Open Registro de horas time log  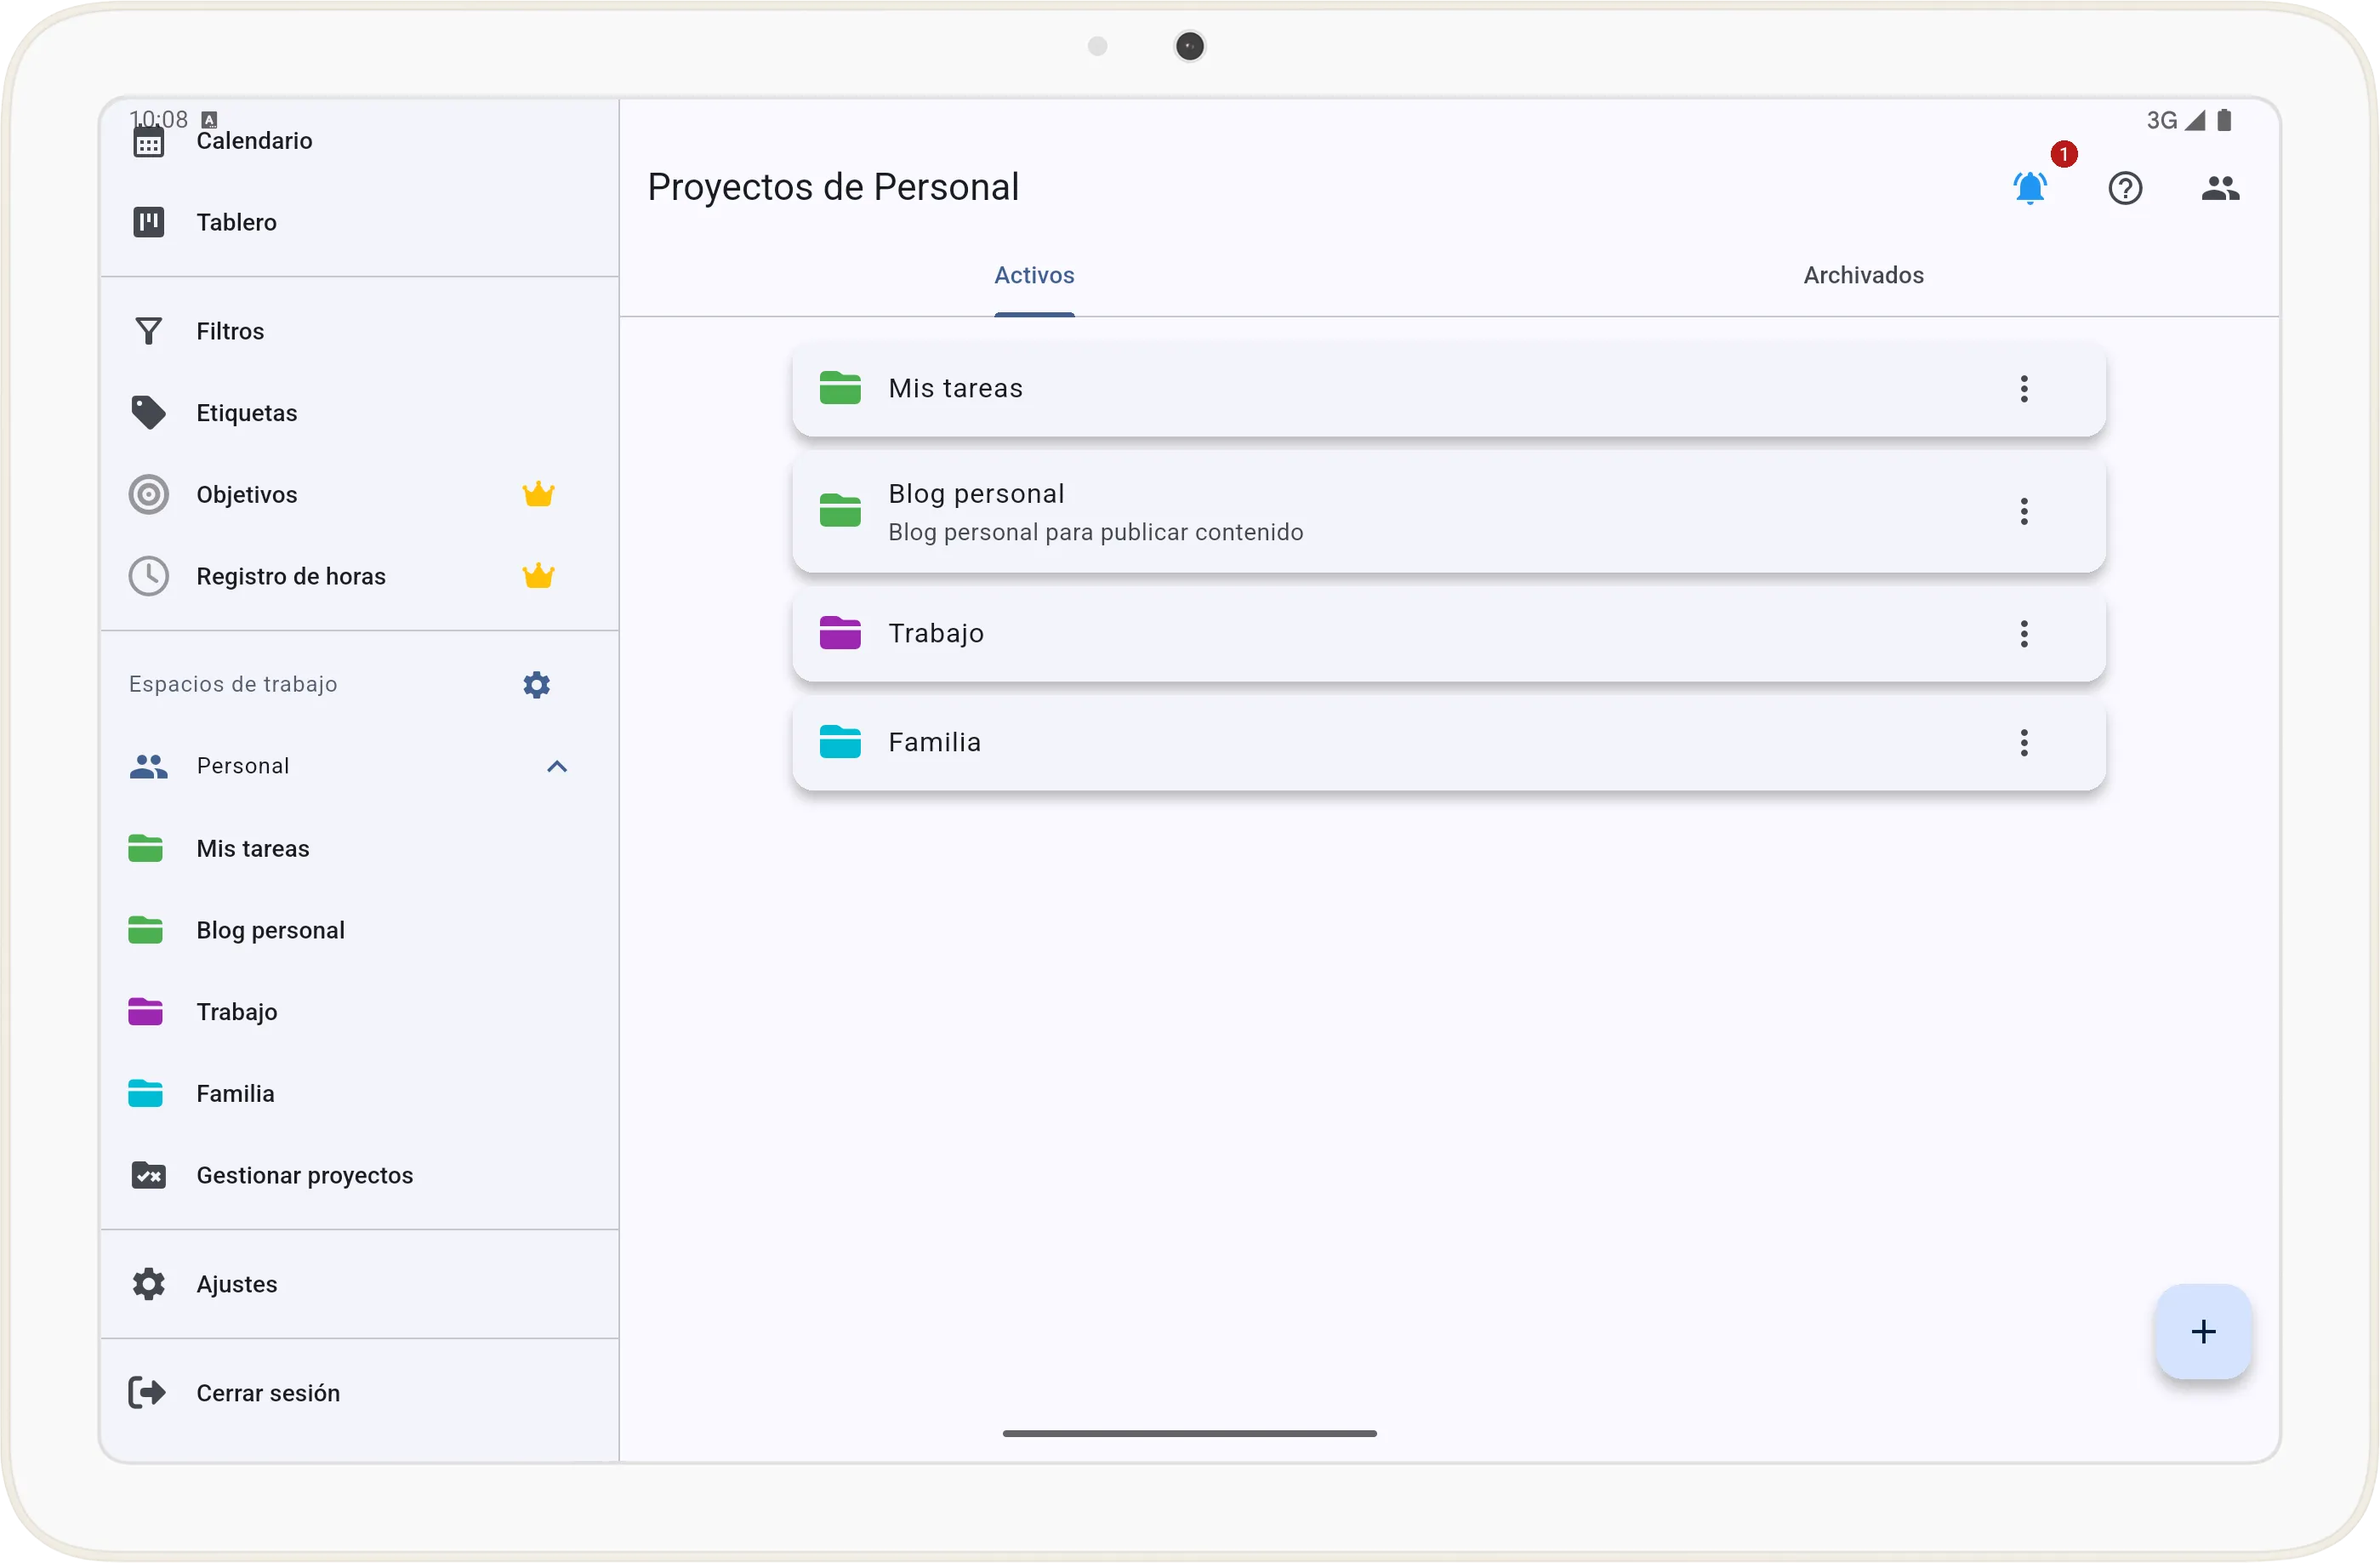coord(290,577)
